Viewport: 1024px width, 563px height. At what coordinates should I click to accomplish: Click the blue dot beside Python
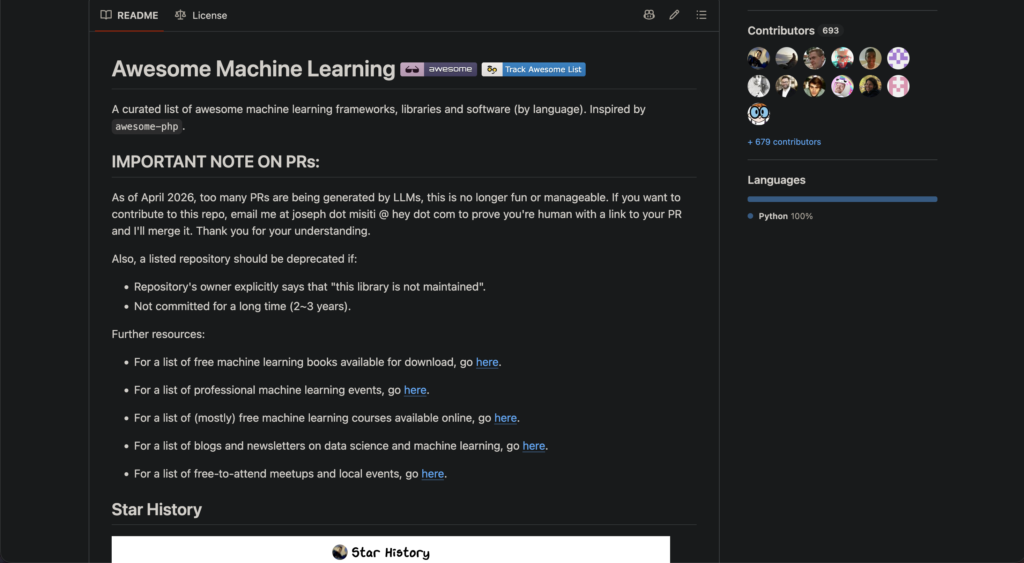click(x=750, y=216)
